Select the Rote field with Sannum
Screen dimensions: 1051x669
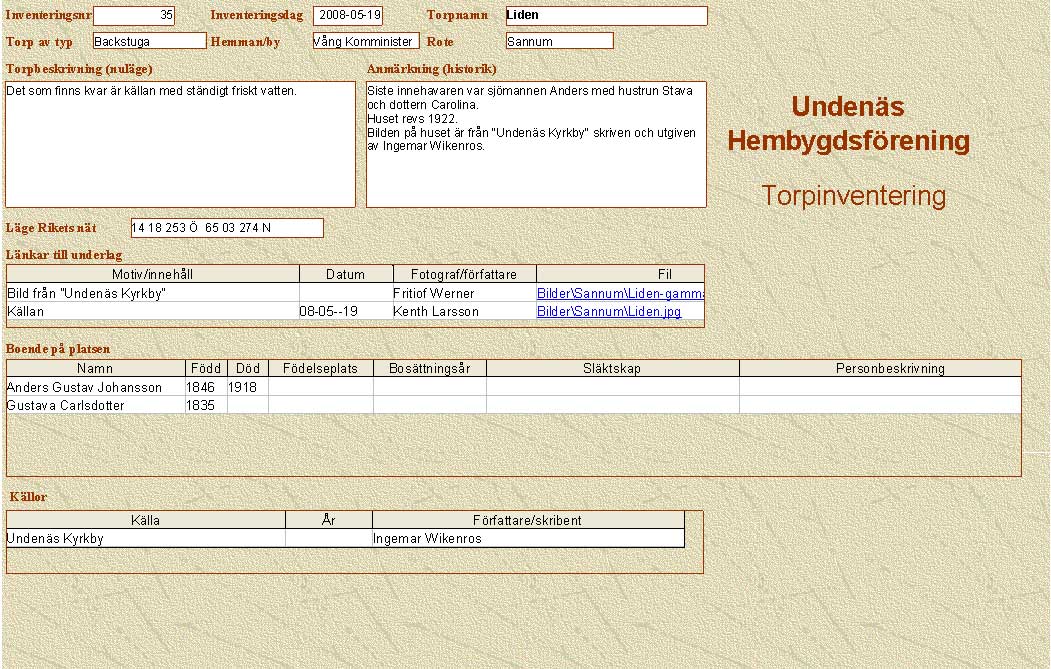pyautogui.click(x=559, y=41)
